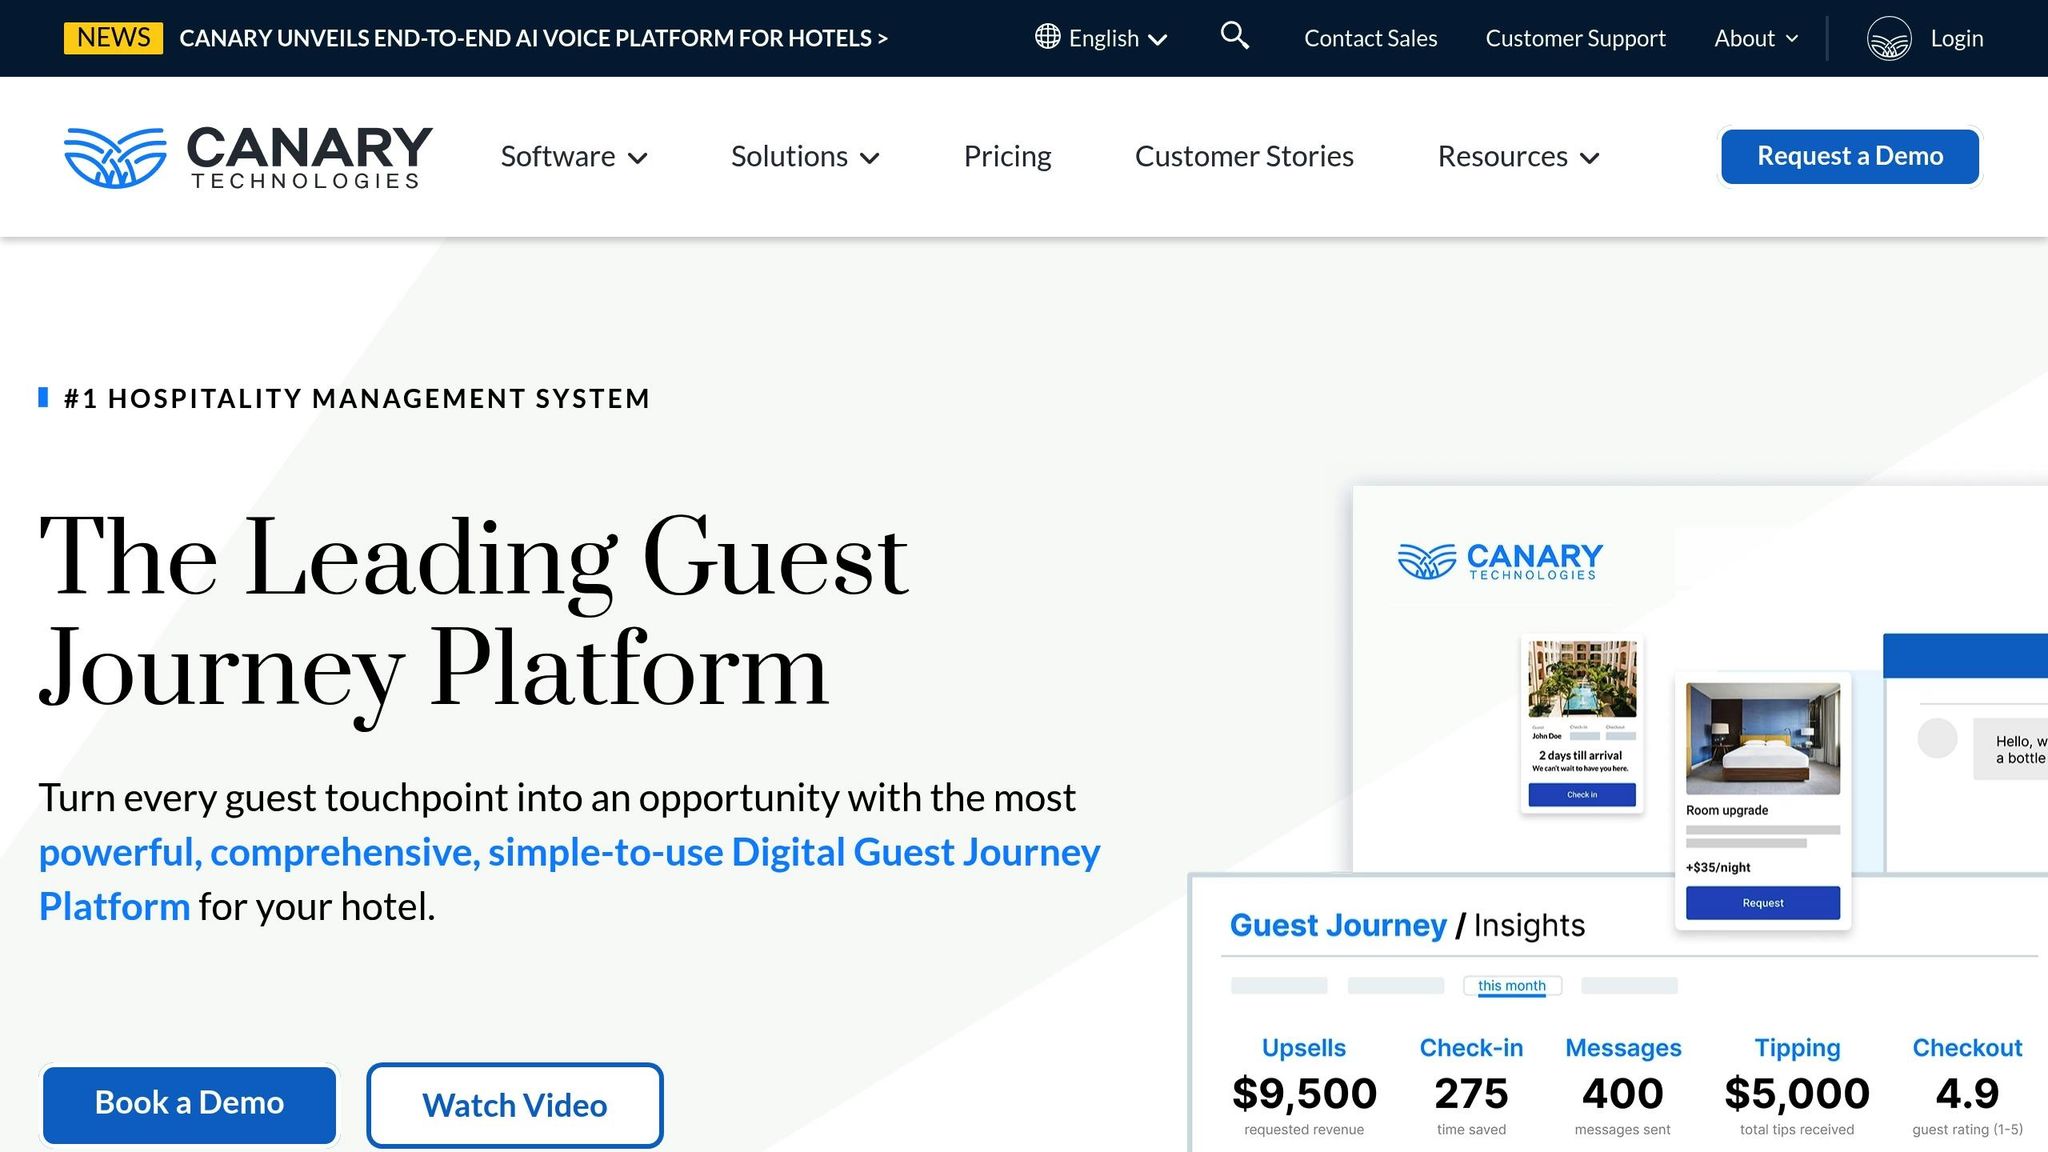The width and height of the screenshot is (2048, 1152).
Task: Click the Checkout '4.9' rating value
Action: [1967, 1093]
